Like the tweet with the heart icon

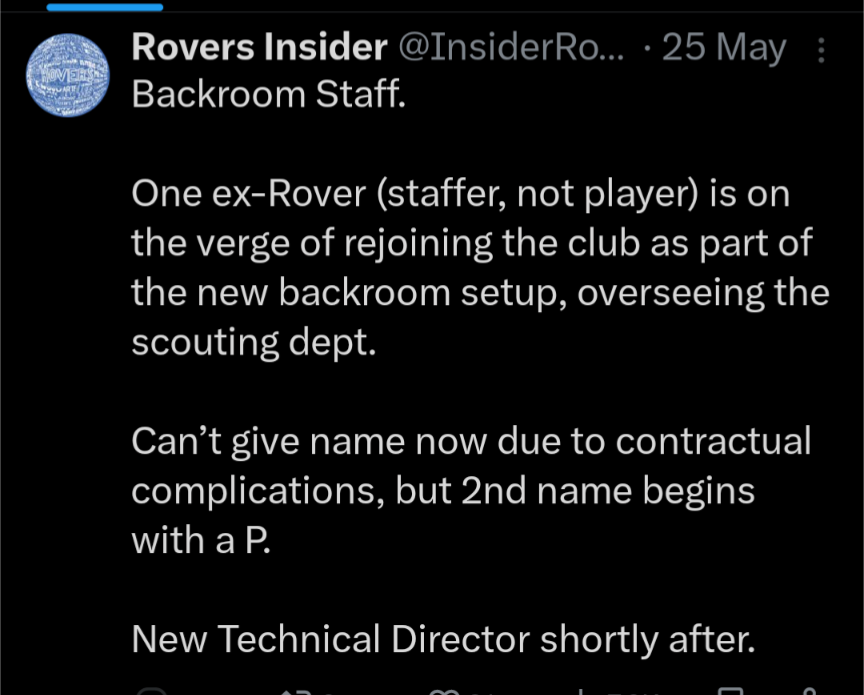tap(444, 692)
